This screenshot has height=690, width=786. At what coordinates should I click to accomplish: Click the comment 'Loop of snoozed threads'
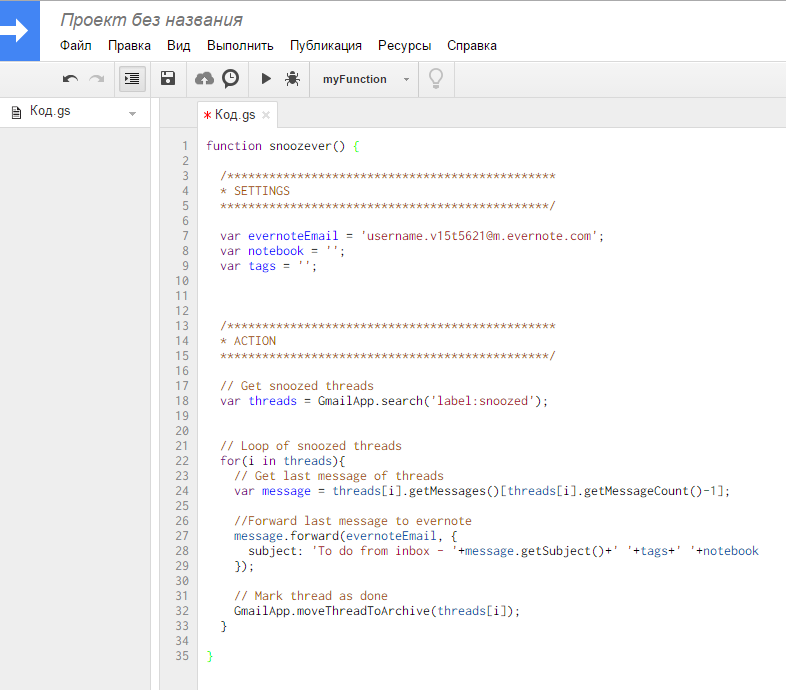(x=321, y=446)
